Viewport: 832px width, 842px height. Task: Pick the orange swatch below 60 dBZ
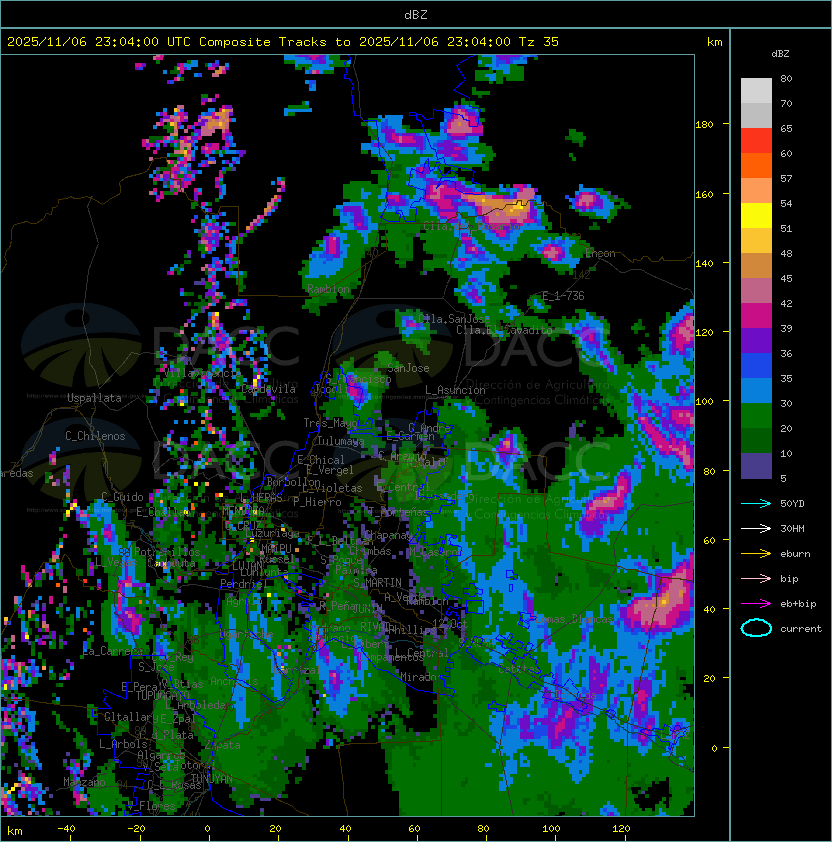point(756,166)
